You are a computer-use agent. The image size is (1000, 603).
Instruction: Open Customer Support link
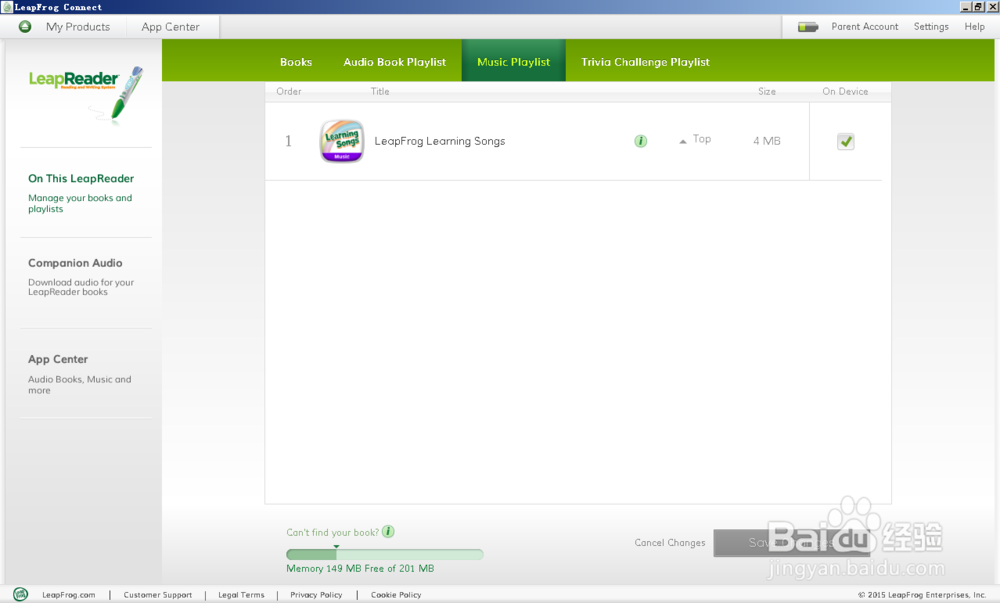[158, 595]
